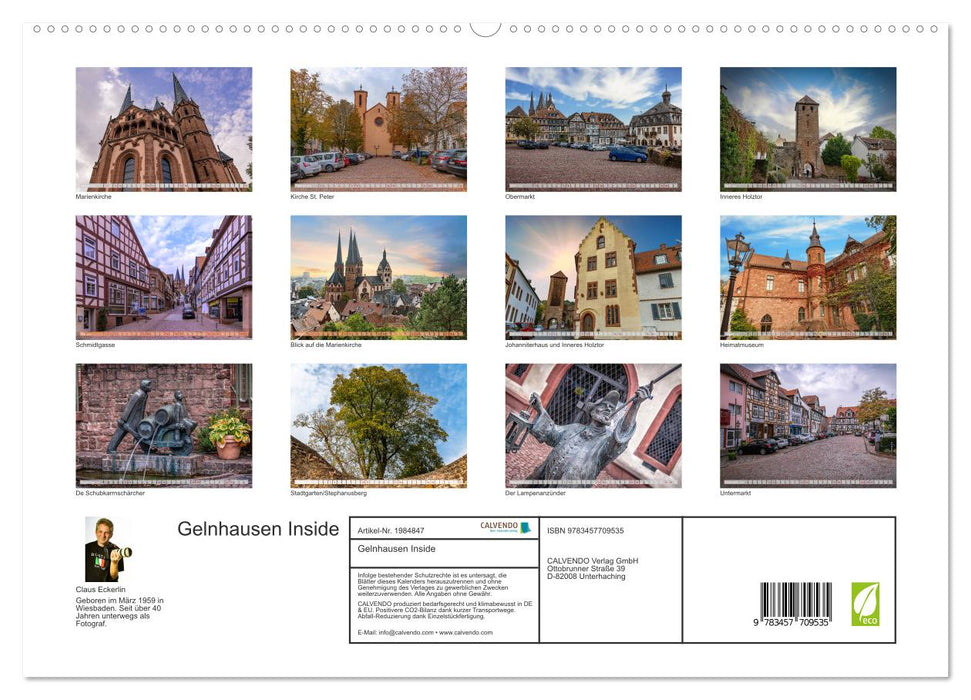This screenshot has width=971, height=700.
Task: Click the info@calvendo.com email link
Action: [406, 631]
